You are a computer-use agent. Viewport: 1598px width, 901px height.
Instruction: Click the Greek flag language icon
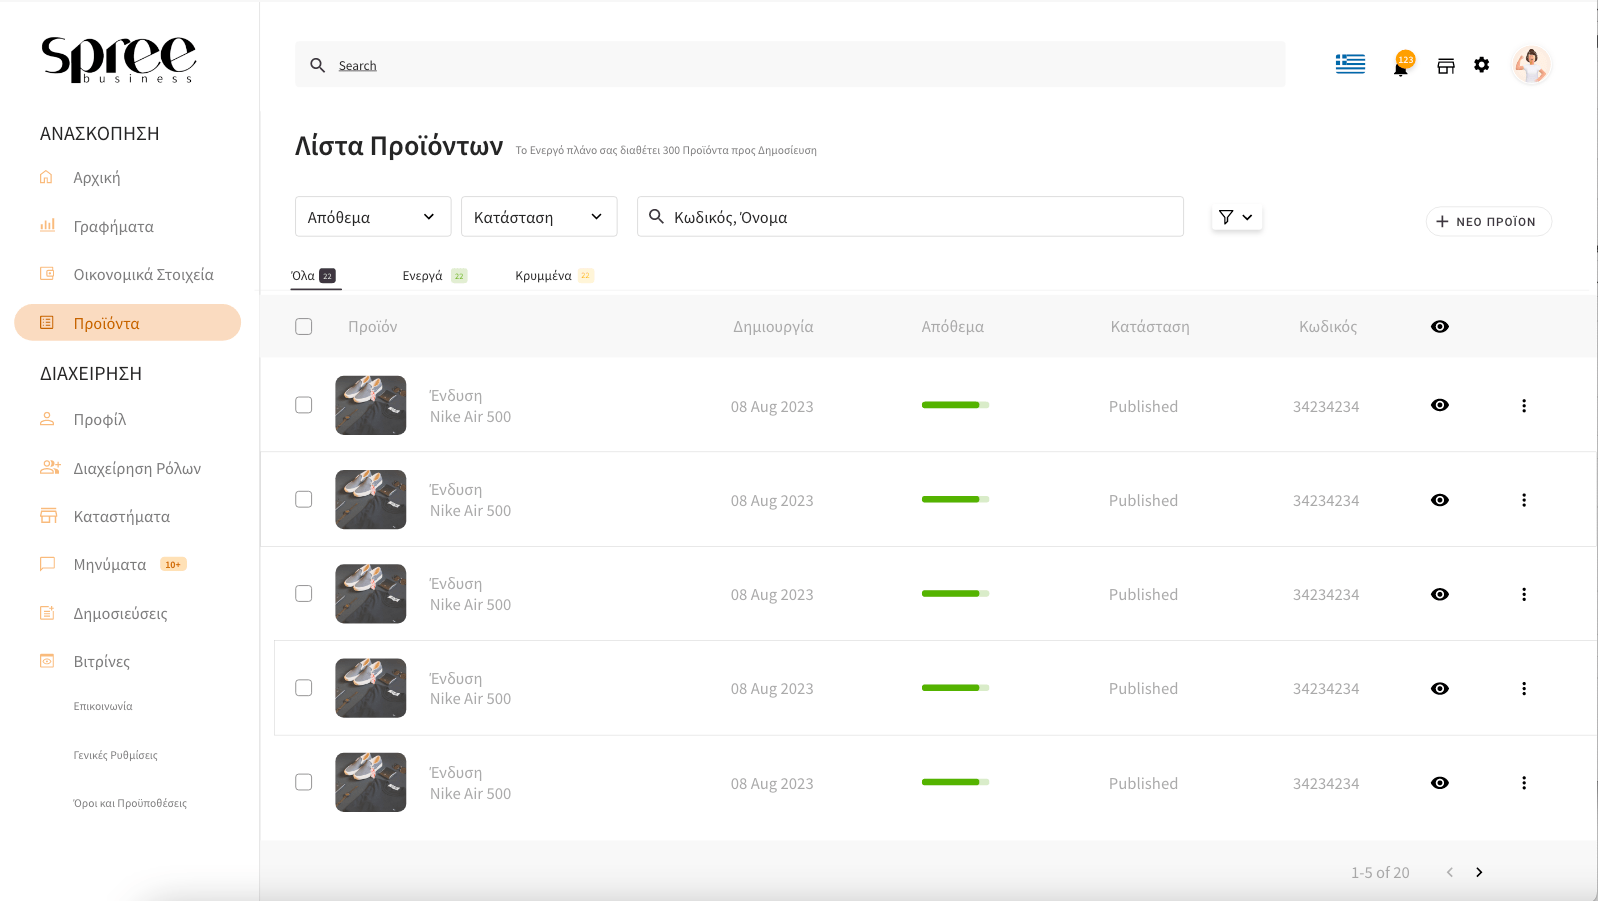tap(1350, 64)
